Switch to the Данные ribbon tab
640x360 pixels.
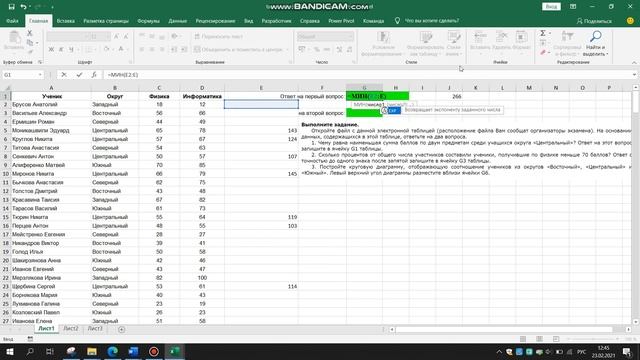pos(178,21)
